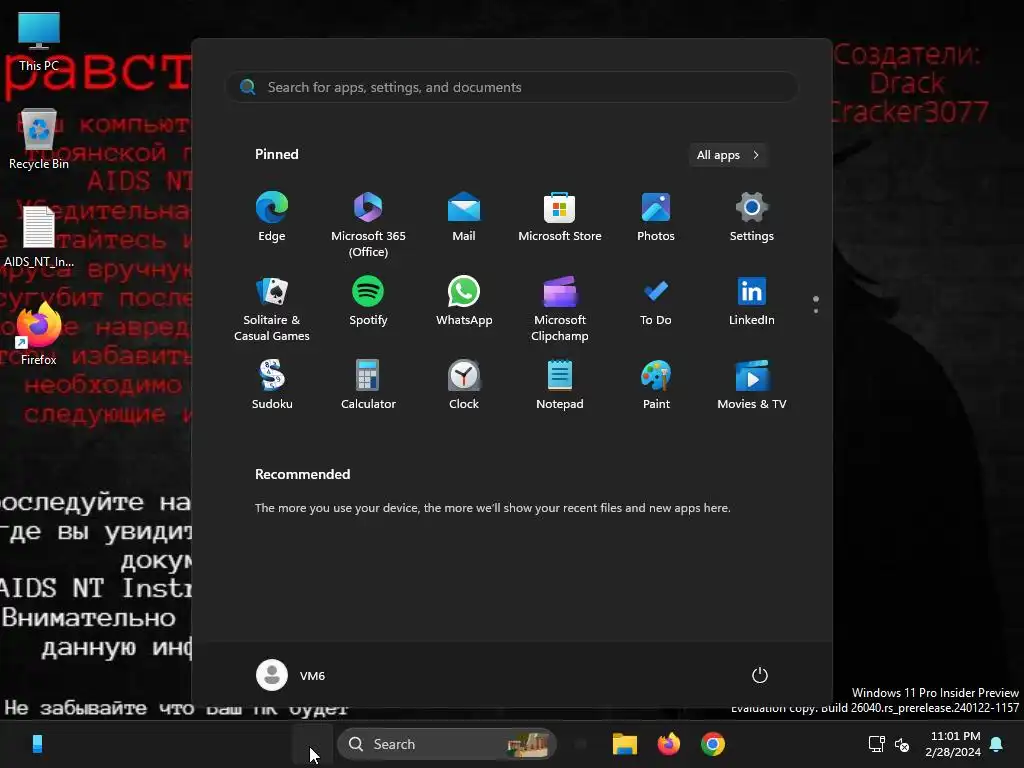Open Microsoft Store
Screen dimensions: 1024x768
pos(560,217)
